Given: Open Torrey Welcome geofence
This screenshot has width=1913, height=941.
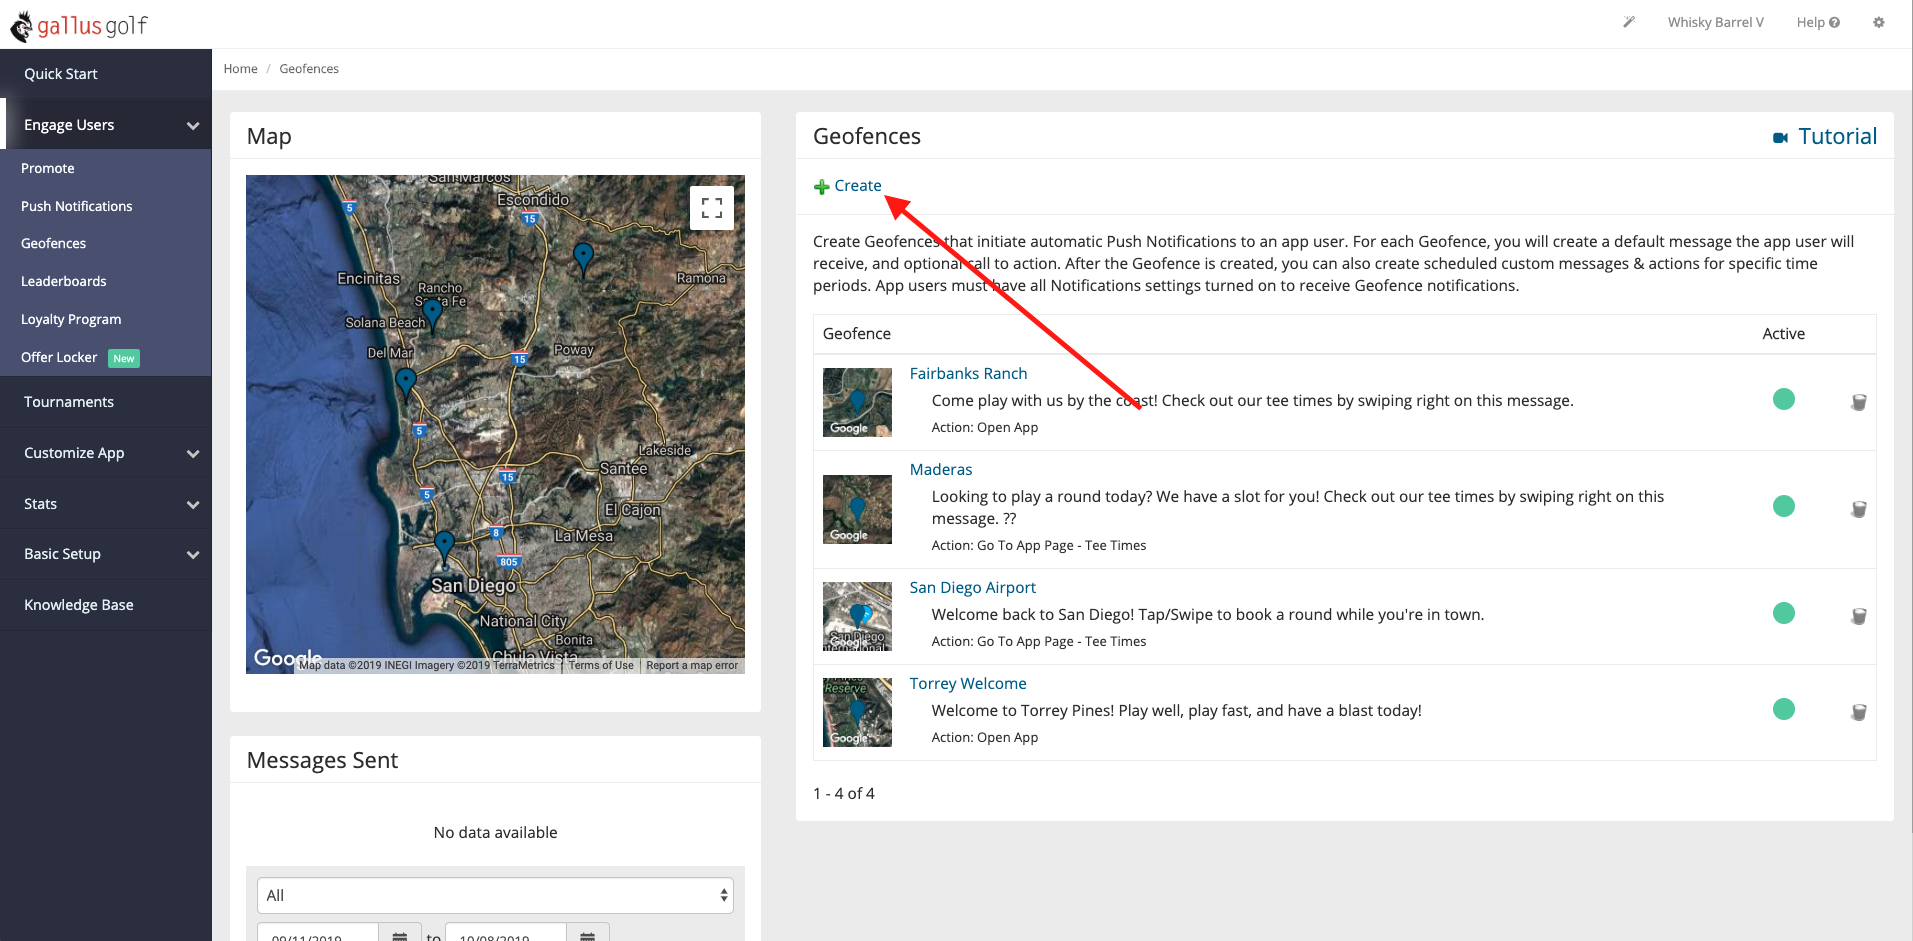Looking at the screenshot, I should [x=968, y=683].
